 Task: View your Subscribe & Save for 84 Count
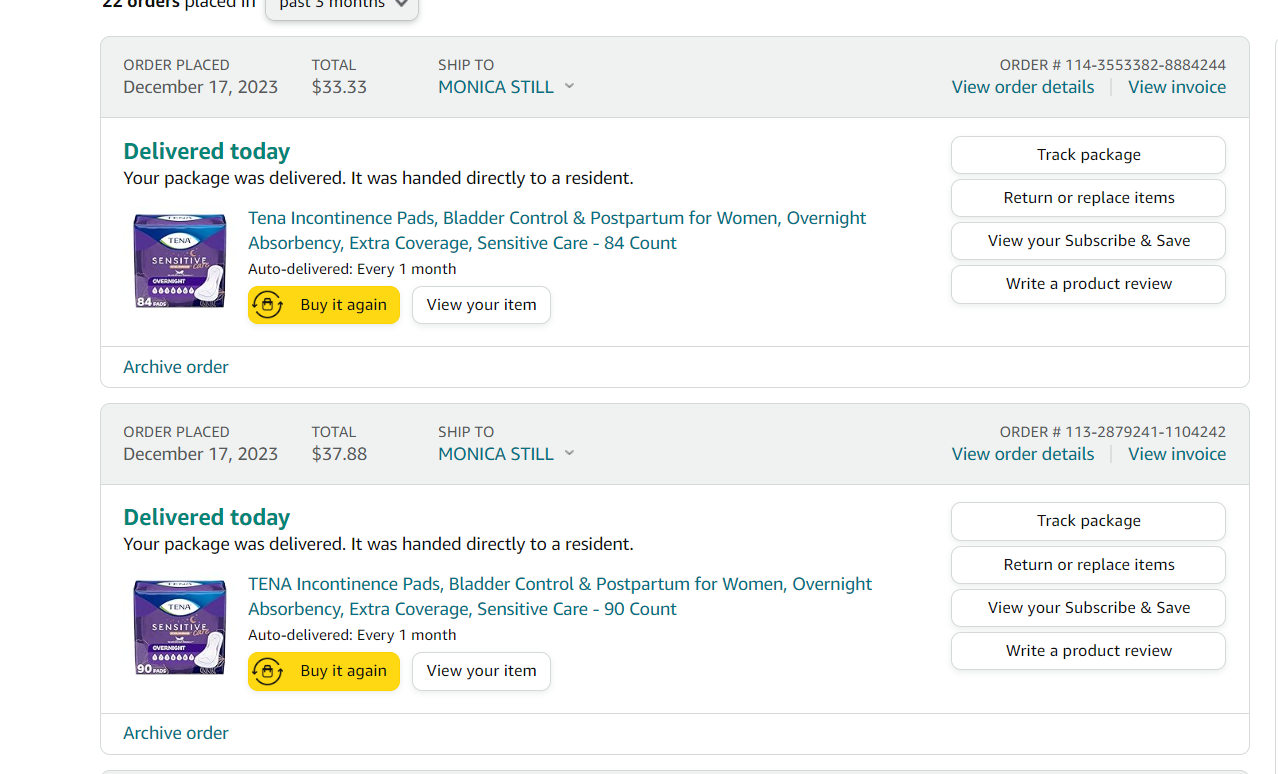pyautogui.click(x=1088, y=241)
